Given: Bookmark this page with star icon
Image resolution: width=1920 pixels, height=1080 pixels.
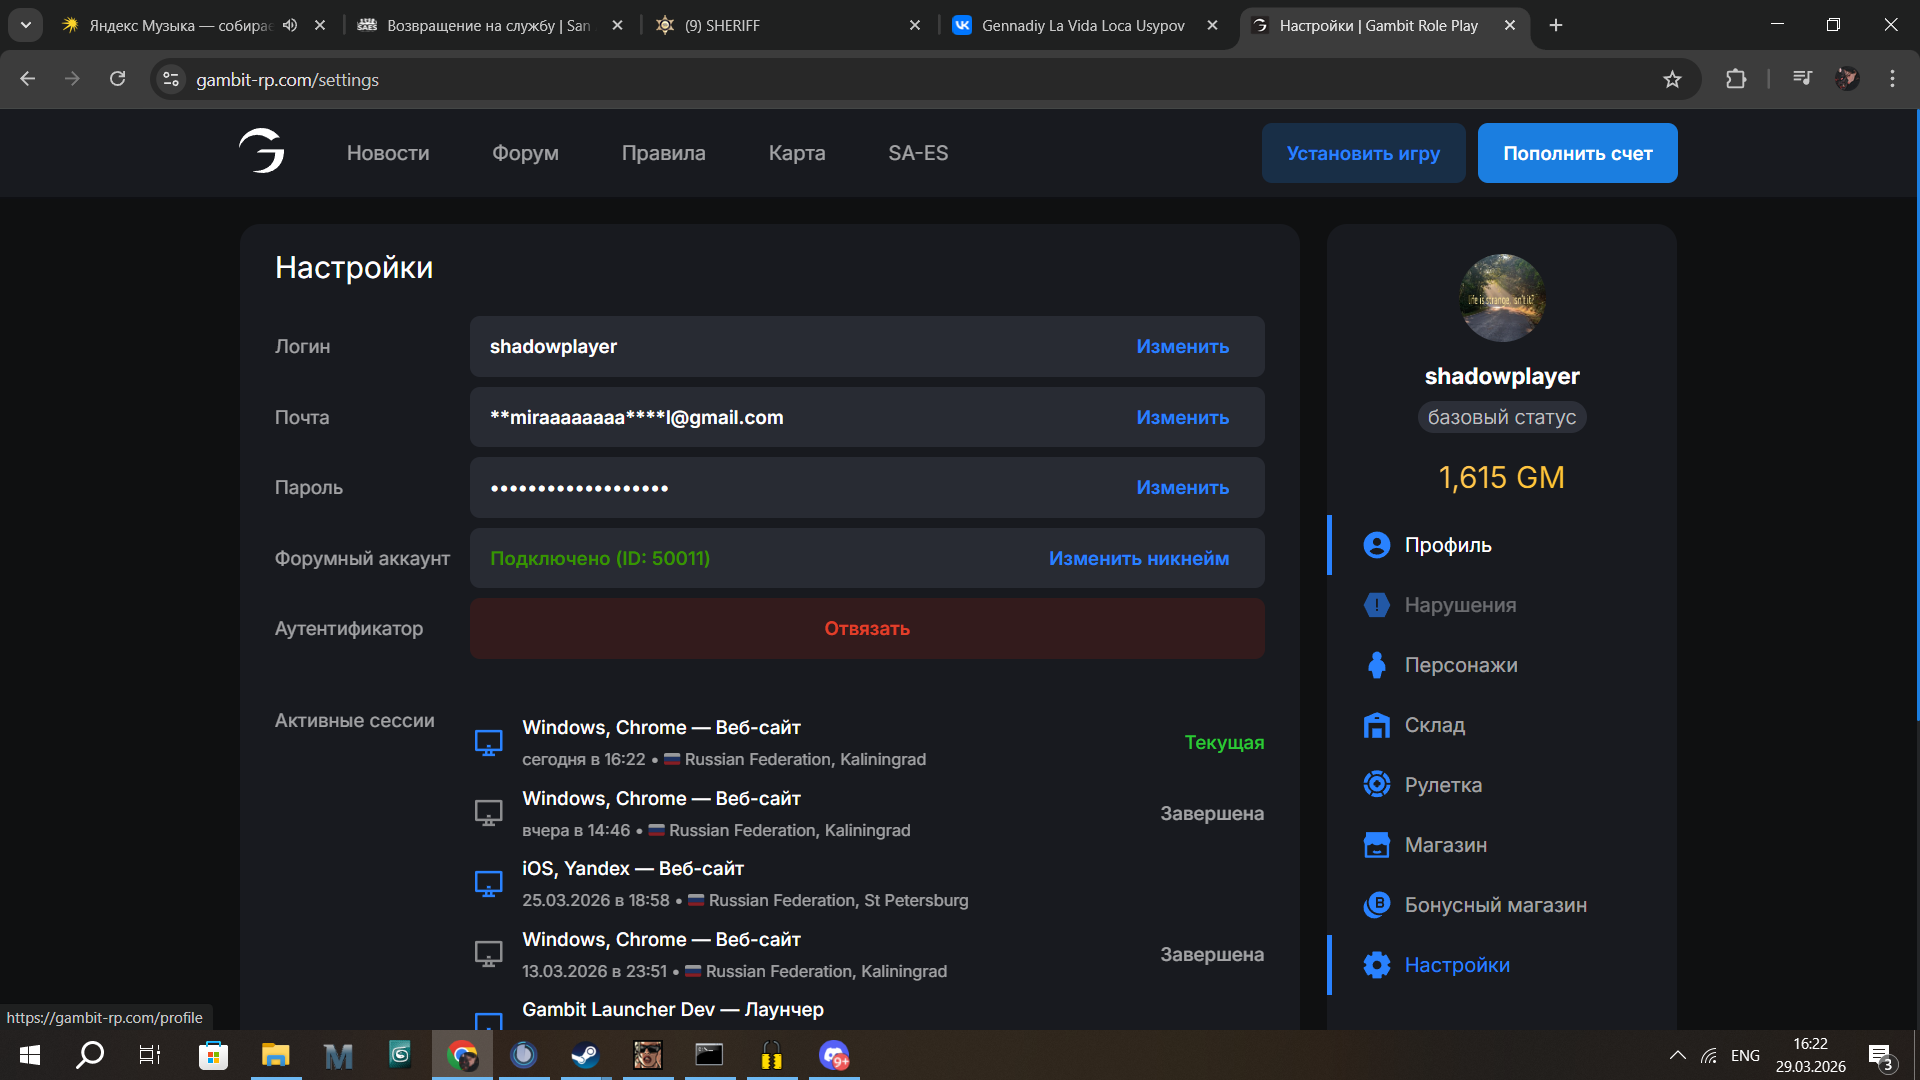Looking at the screenshot, I should coord(1672,79).
